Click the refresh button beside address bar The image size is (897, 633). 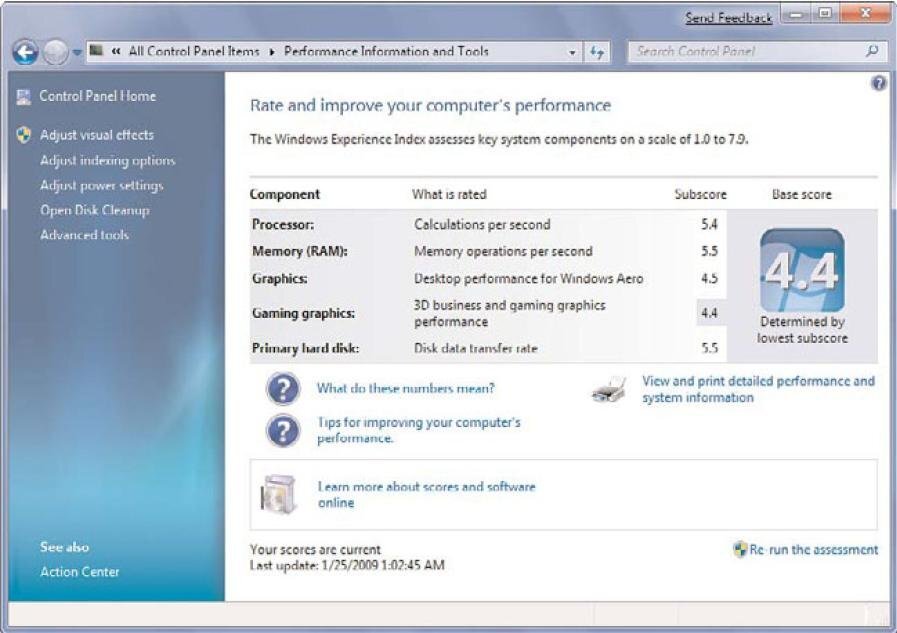[x=597, y=53]
